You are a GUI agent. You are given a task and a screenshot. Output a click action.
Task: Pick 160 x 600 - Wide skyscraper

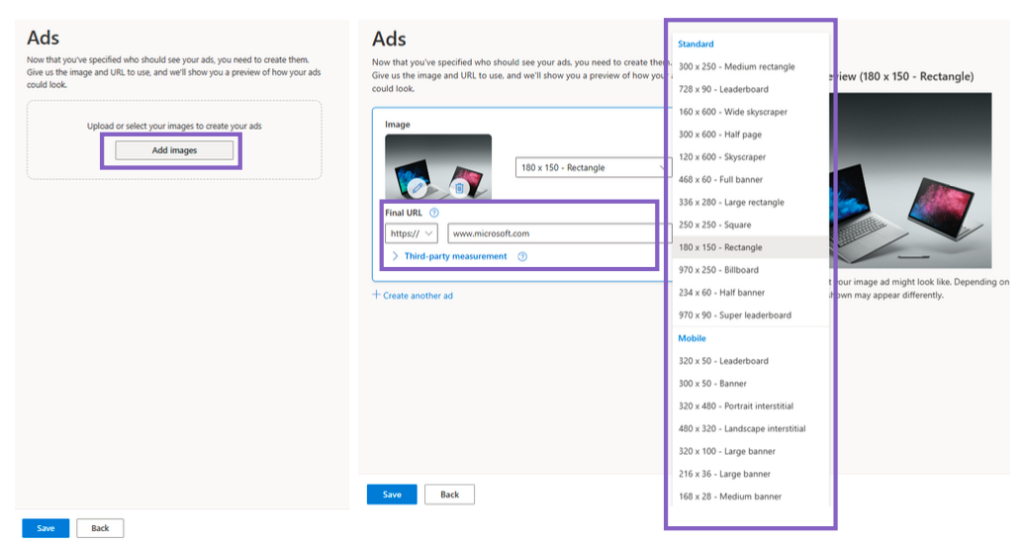(x=734, y=112)
